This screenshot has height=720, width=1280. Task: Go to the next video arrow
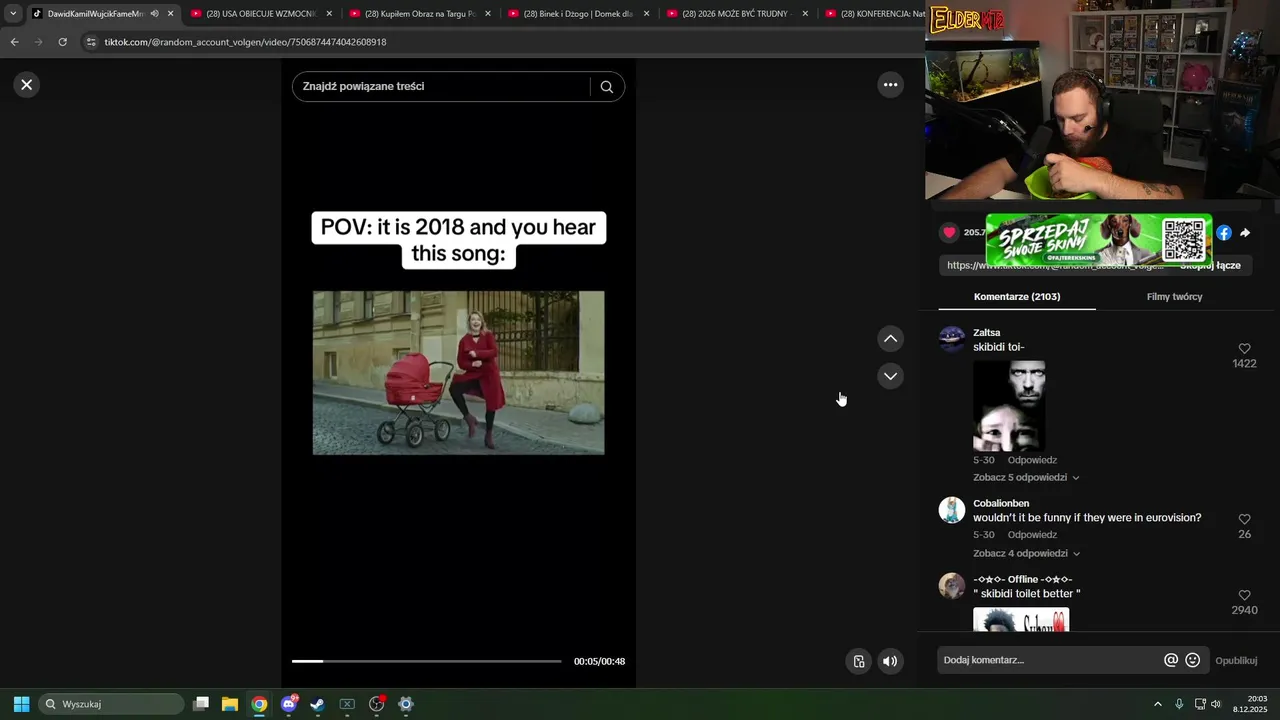890,376
